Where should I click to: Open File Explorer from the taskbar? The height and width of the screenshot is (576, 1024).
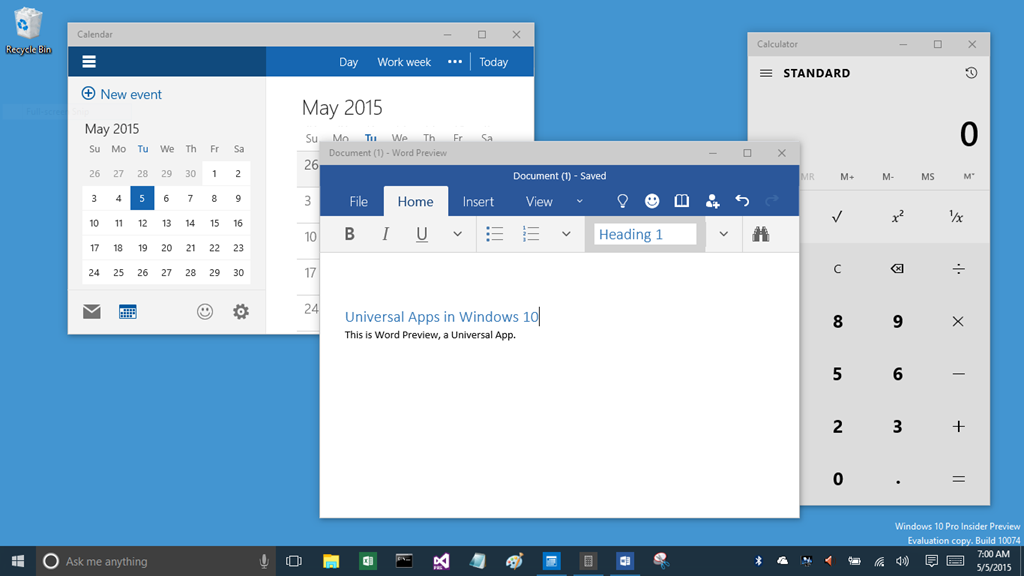331,561
